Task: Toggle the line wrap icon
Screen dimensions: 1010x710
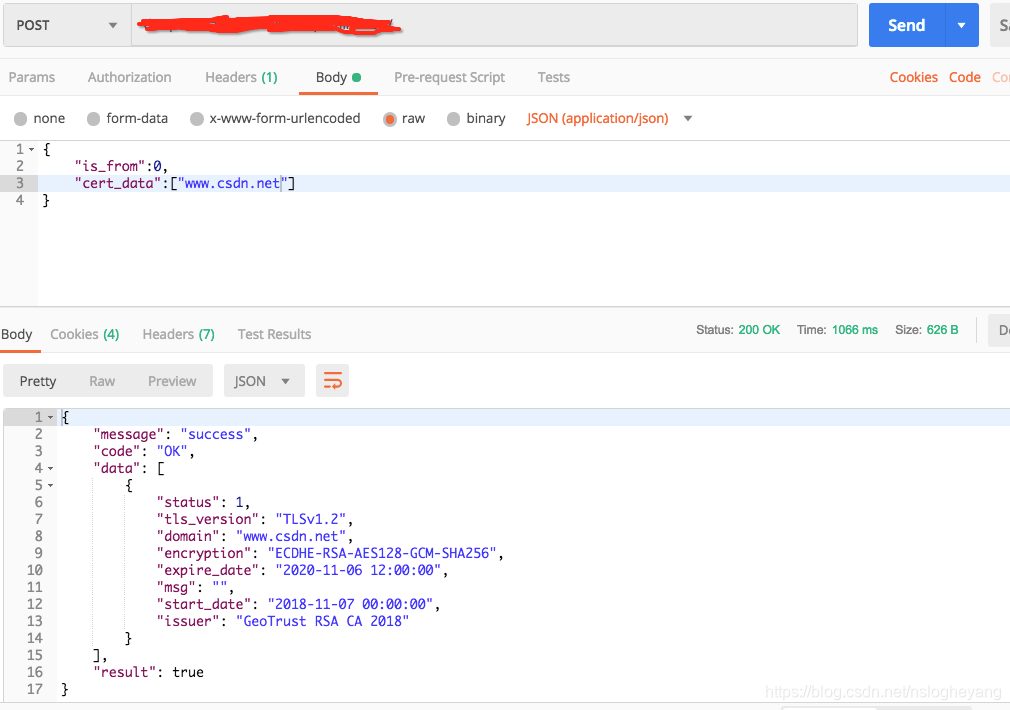Action: pos(332,381)
